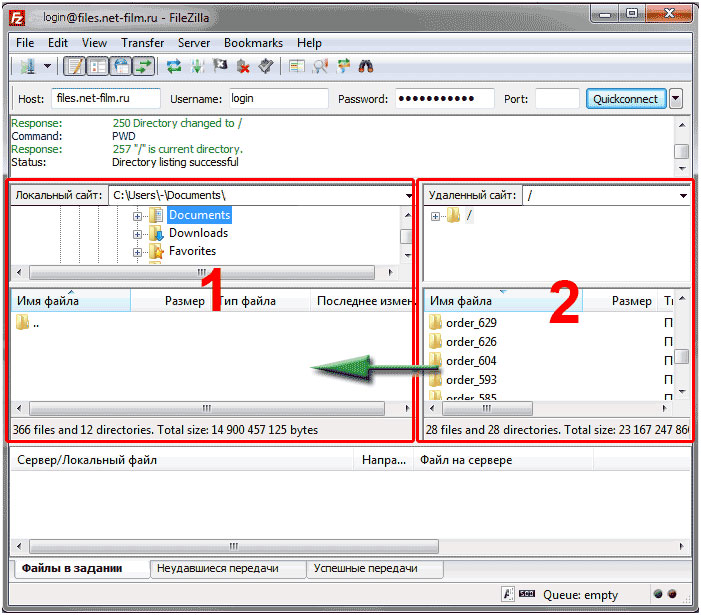Viewport: 701px width, 615px height.
Task: Expand the remote root folder node
Action: [x=435, y=216]
